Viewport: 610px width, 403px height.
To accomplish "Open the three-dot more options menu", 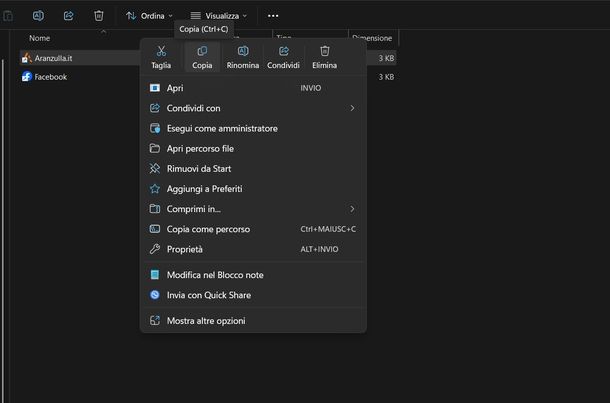I will [273, 16].
